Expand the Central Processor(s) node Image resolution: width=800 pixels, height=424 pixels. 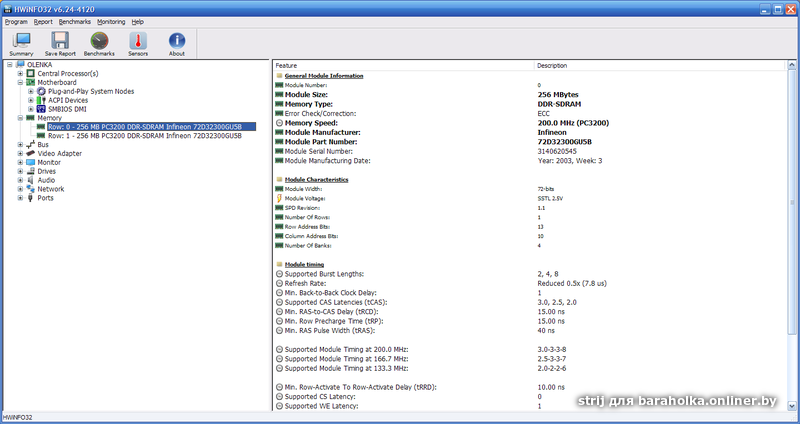(x=20, y=73)
